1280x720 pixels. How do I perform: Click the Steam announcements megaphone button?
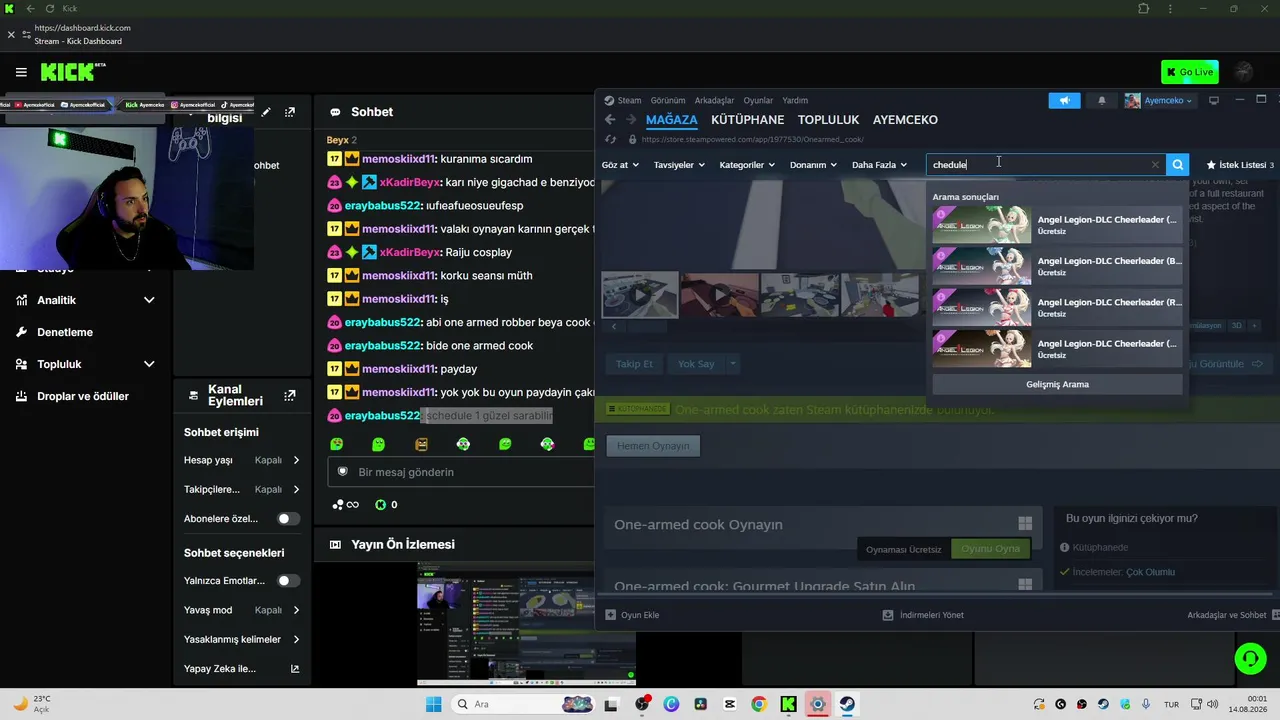(x=1065, y=100)
